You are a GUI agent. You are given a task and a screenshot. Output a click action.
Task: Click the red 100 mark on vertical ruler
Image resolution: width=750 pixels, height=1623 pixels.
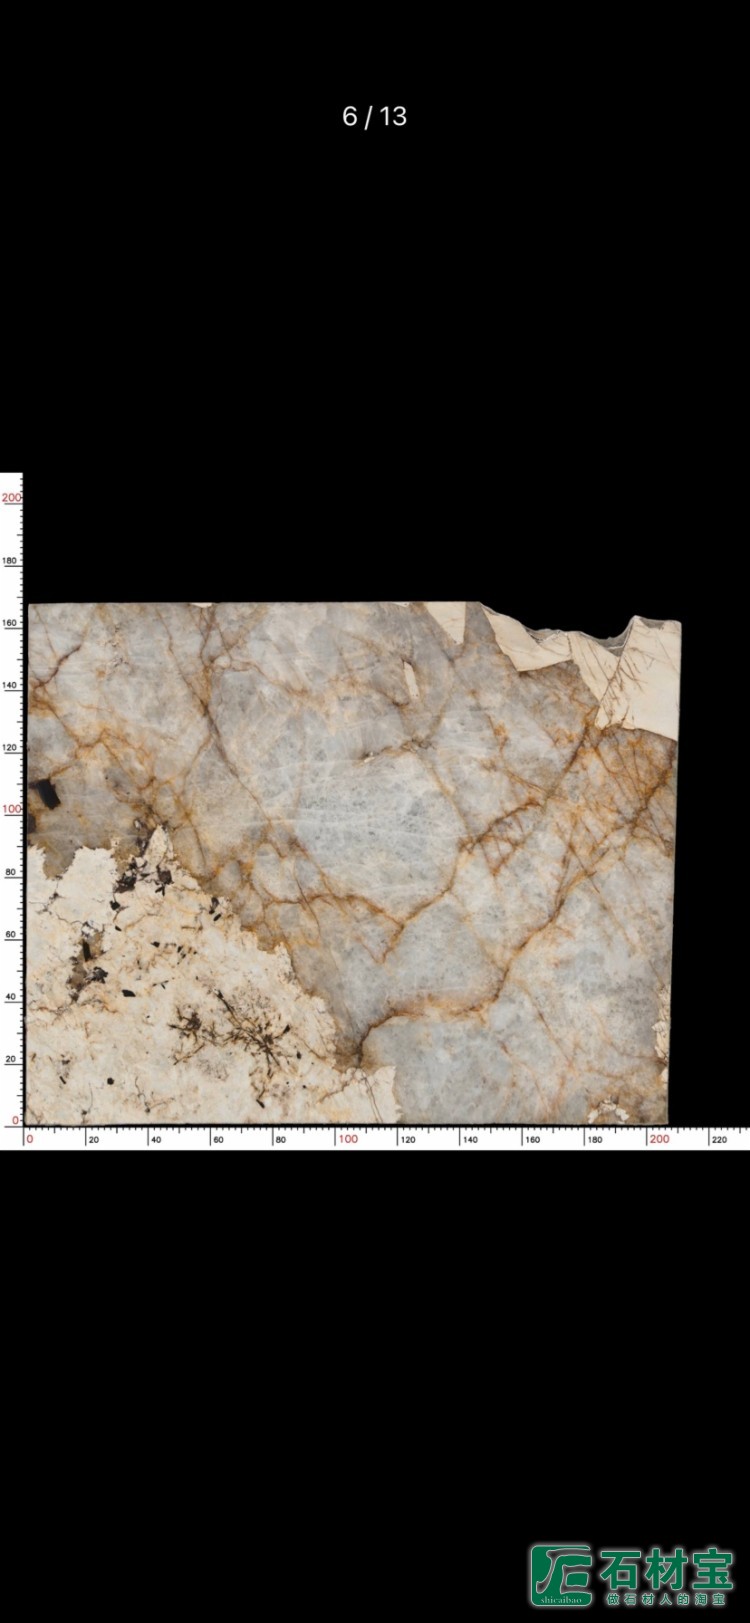[x=11, y=809]
